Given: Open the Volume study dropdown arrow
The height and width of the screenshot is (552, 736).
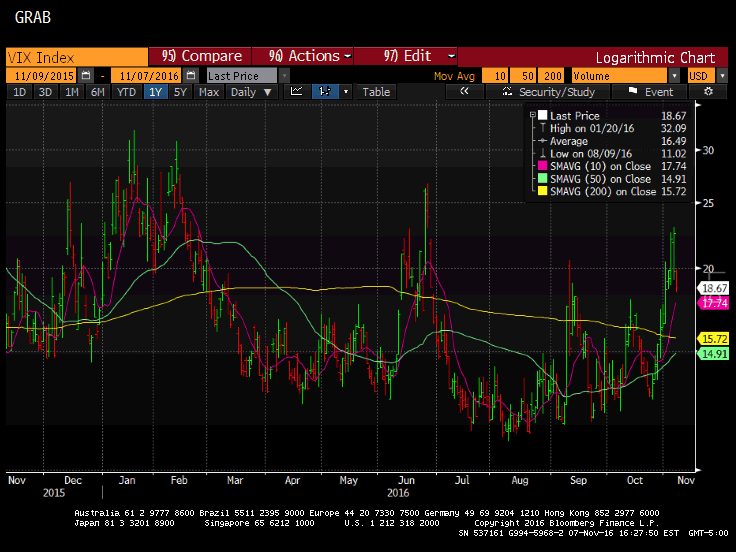Looking at the screenshot, I should click(x=674, y=76).
